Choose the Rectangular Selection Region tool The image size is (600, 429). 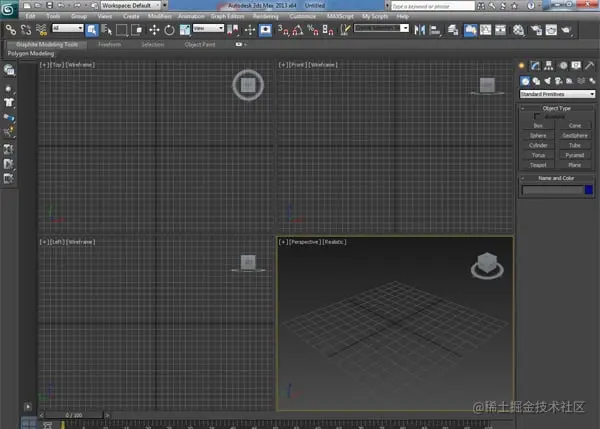[122, 30]
